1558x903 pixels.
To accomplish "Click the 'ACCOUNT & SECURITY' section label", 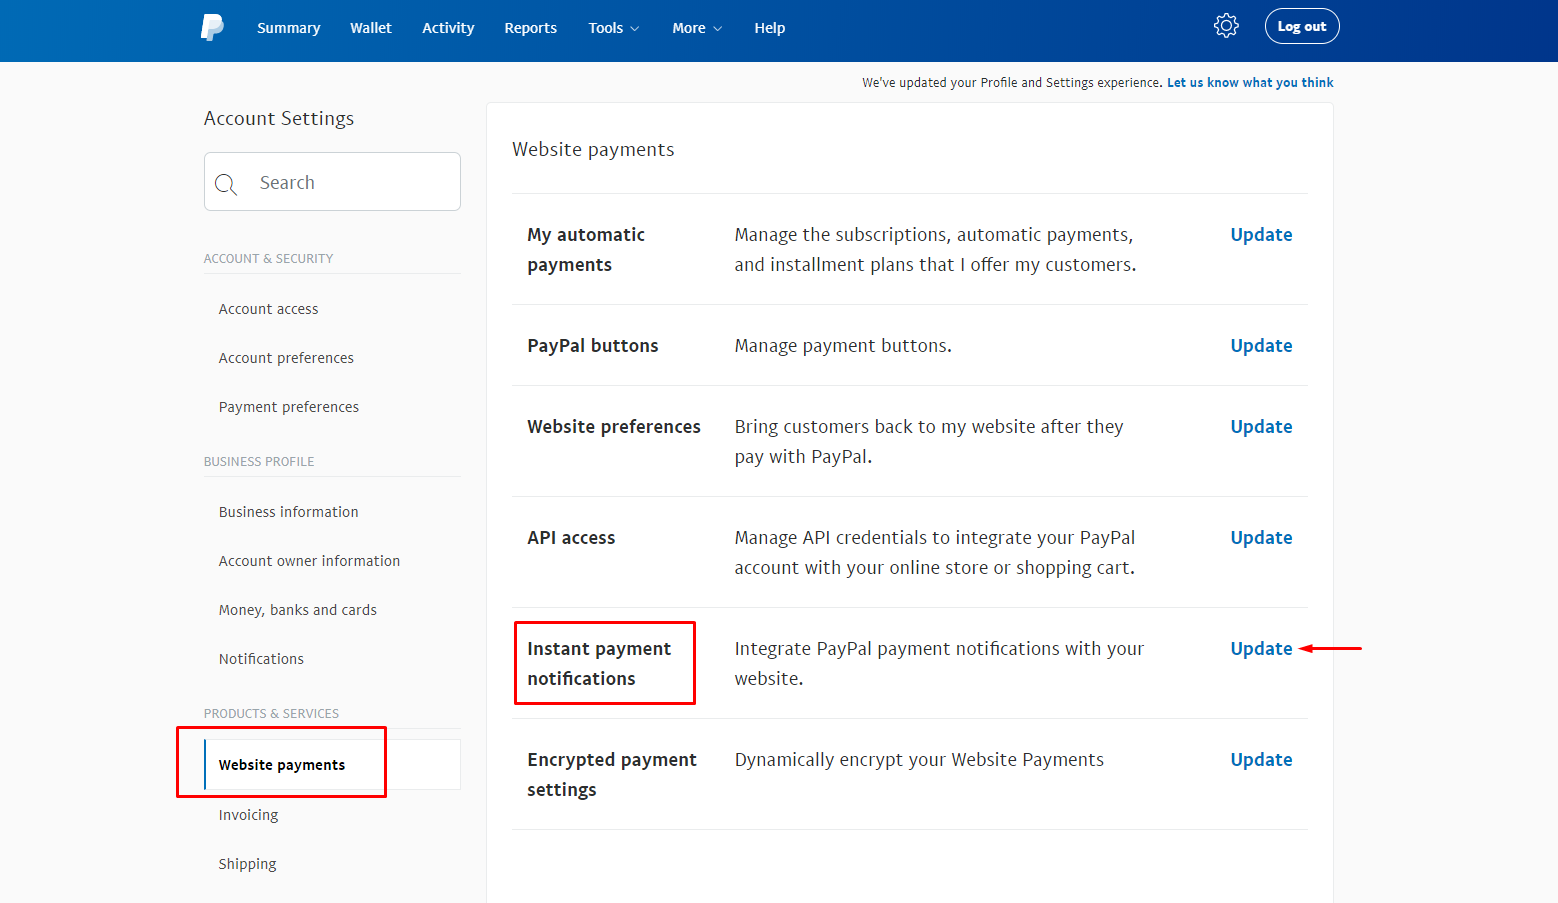I will (x=268, y=259).
